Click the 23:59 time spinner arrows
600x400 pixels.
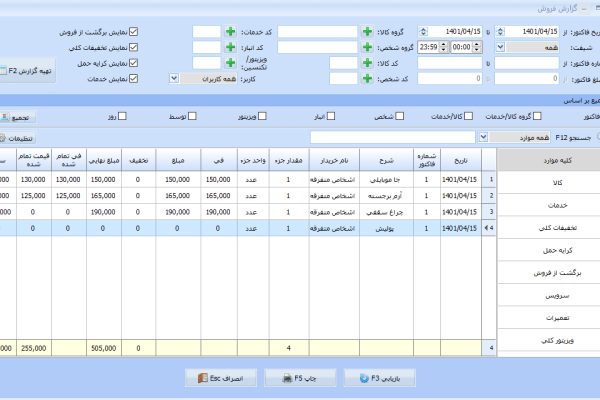pyautogui.click(x=443, y=47)
